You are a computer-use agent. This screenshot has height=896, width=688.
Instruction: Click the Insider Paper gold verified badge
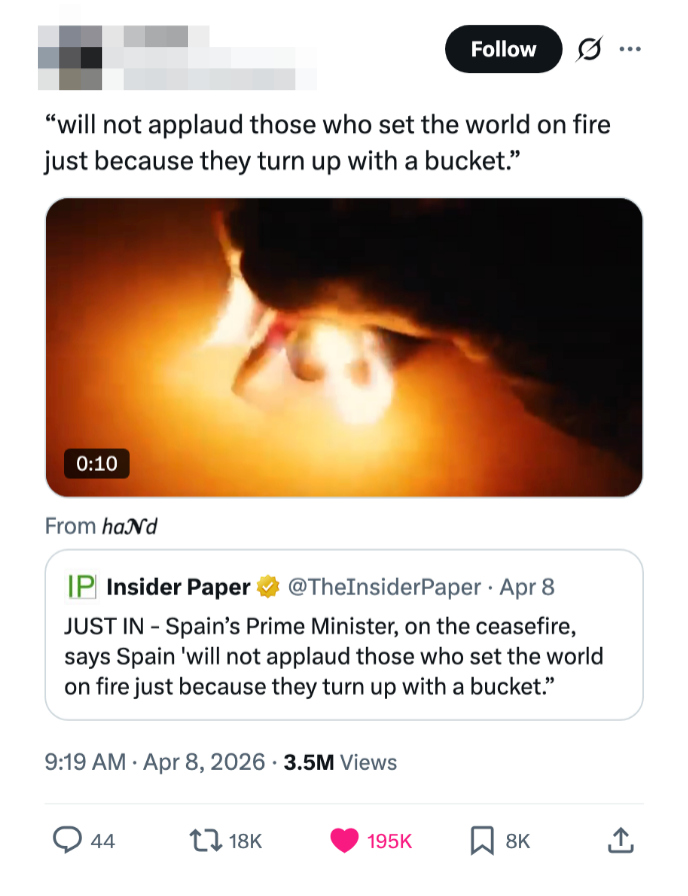pyautogui.click(x=269, y=587)
